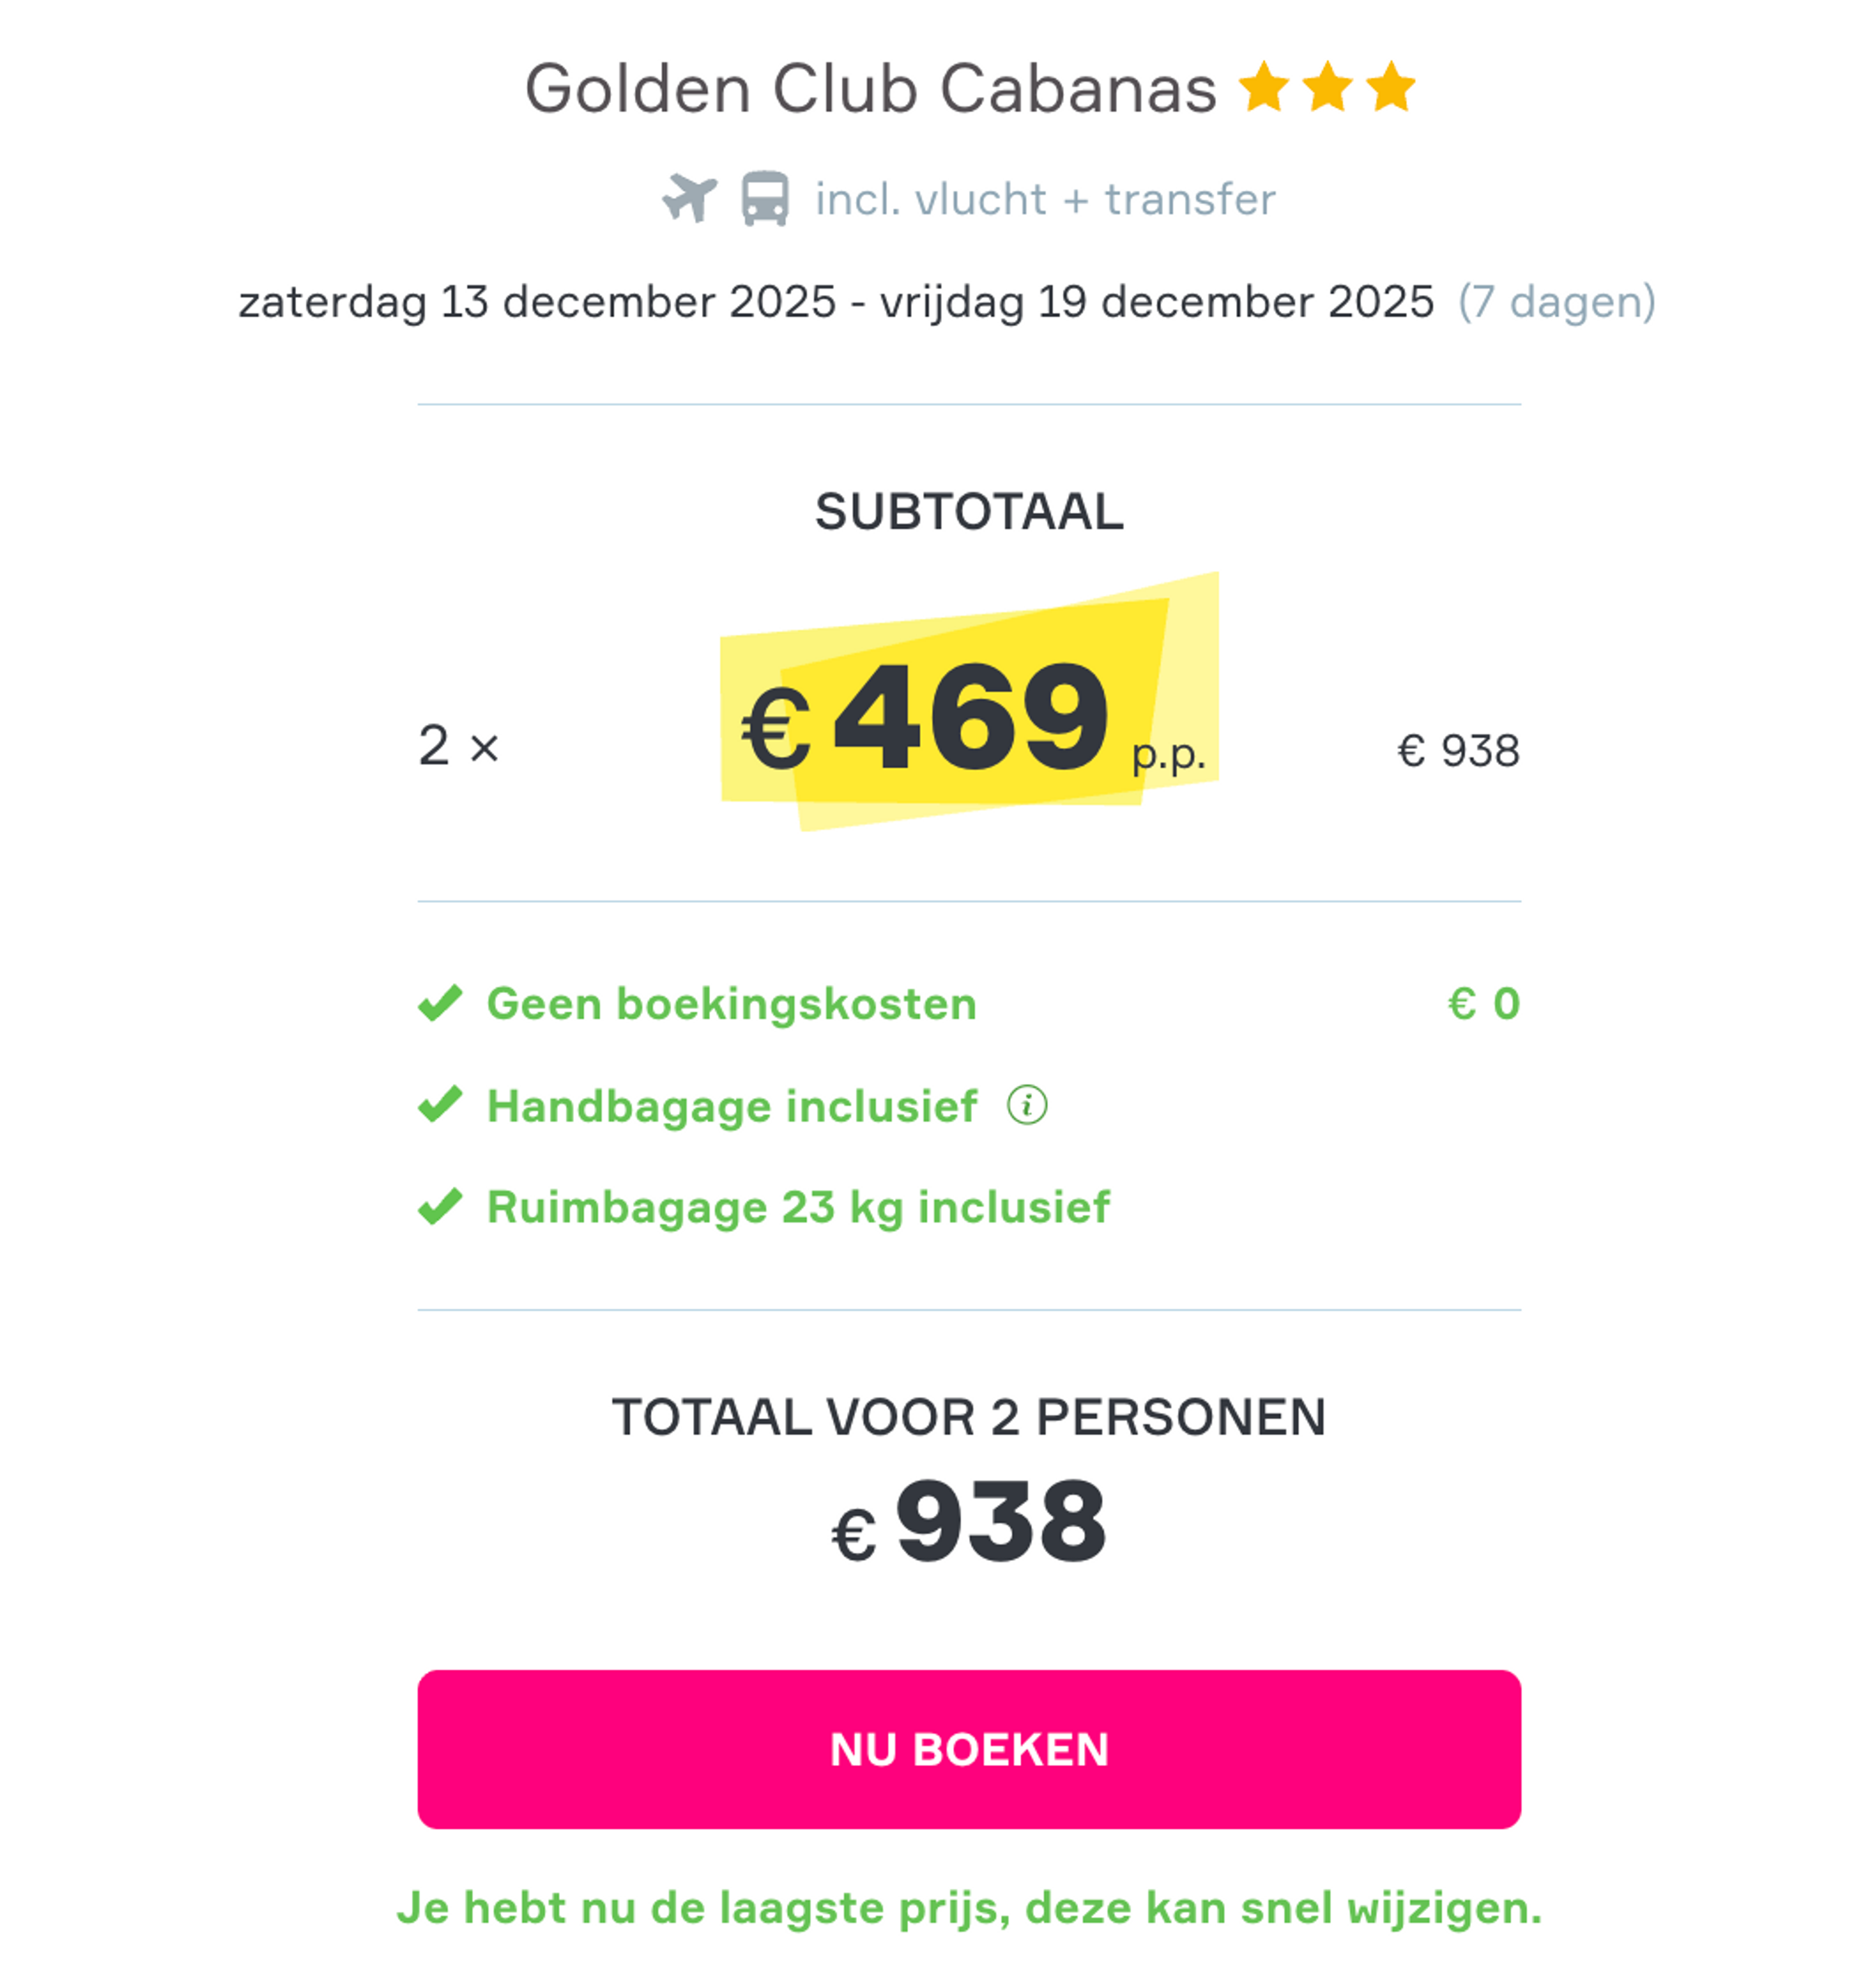
Task: Click the Golden Club Cabanas hotel title
Action: click(x=870, y=89)
